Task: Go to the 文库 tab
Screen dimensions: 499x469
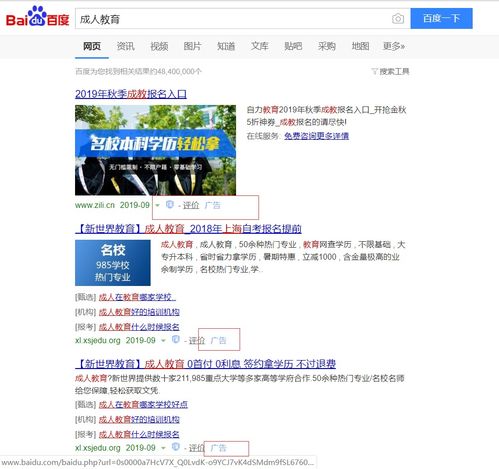Action: (259, 46)
